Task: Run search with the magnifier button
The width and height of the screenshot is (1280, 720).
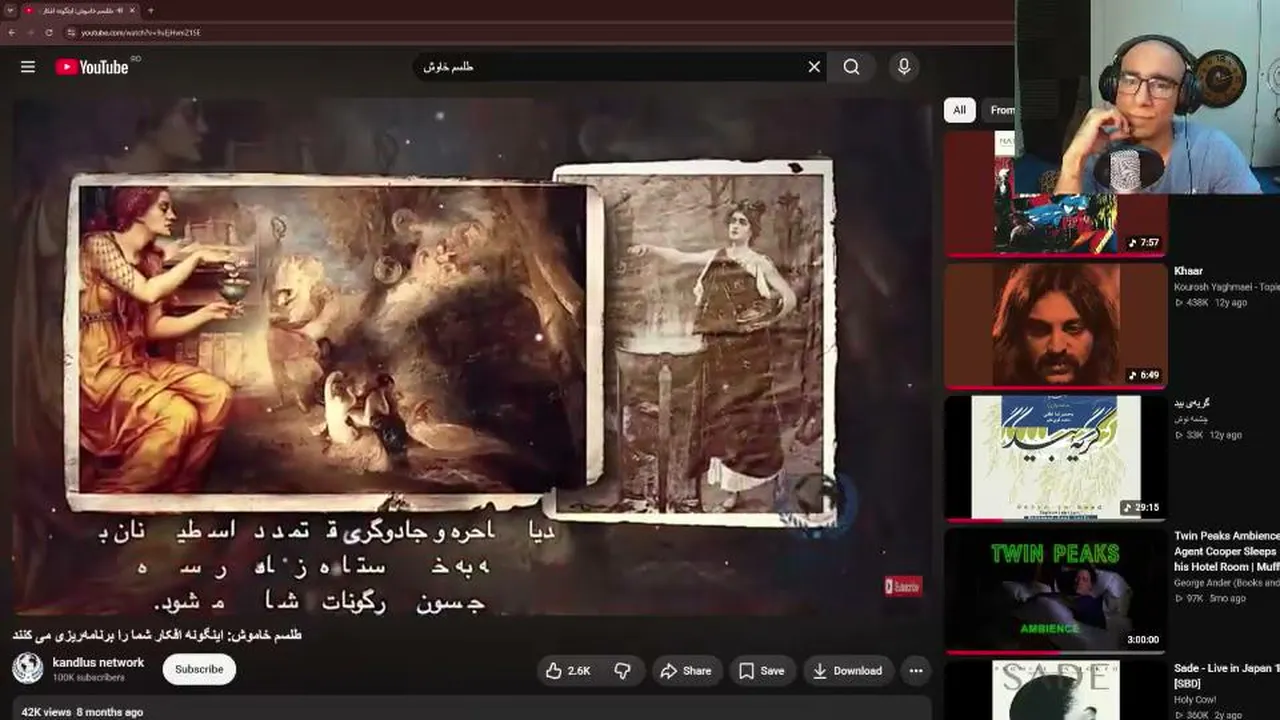Action: tap(851, 67)
